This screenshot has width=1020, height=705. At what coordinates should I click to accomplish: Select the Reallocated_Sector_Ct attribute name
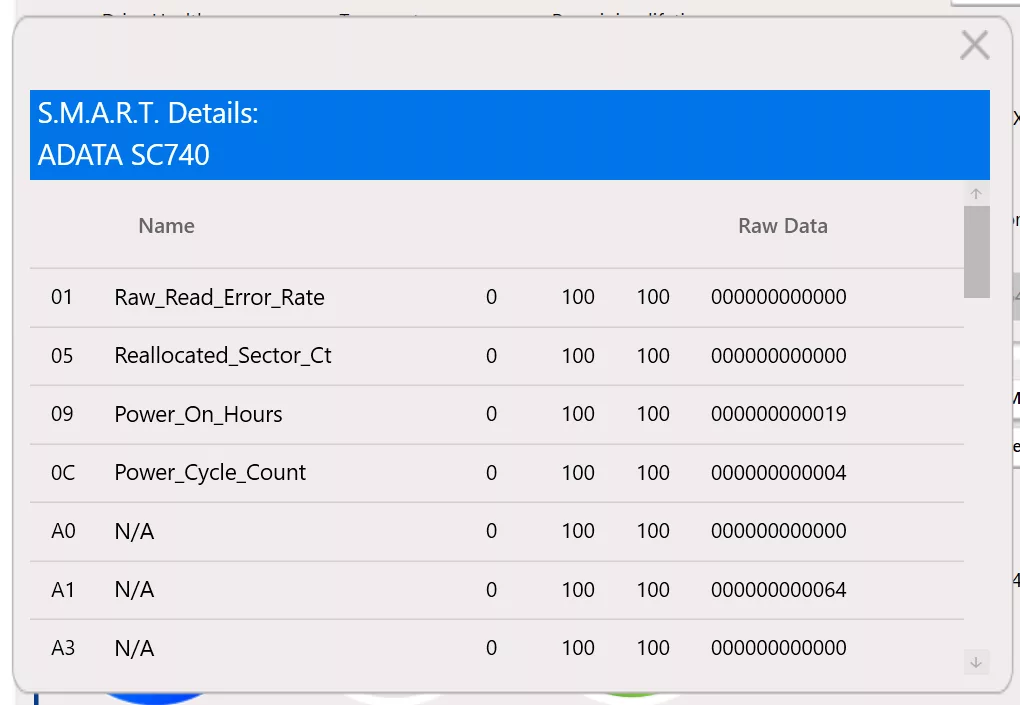(222, 356)
